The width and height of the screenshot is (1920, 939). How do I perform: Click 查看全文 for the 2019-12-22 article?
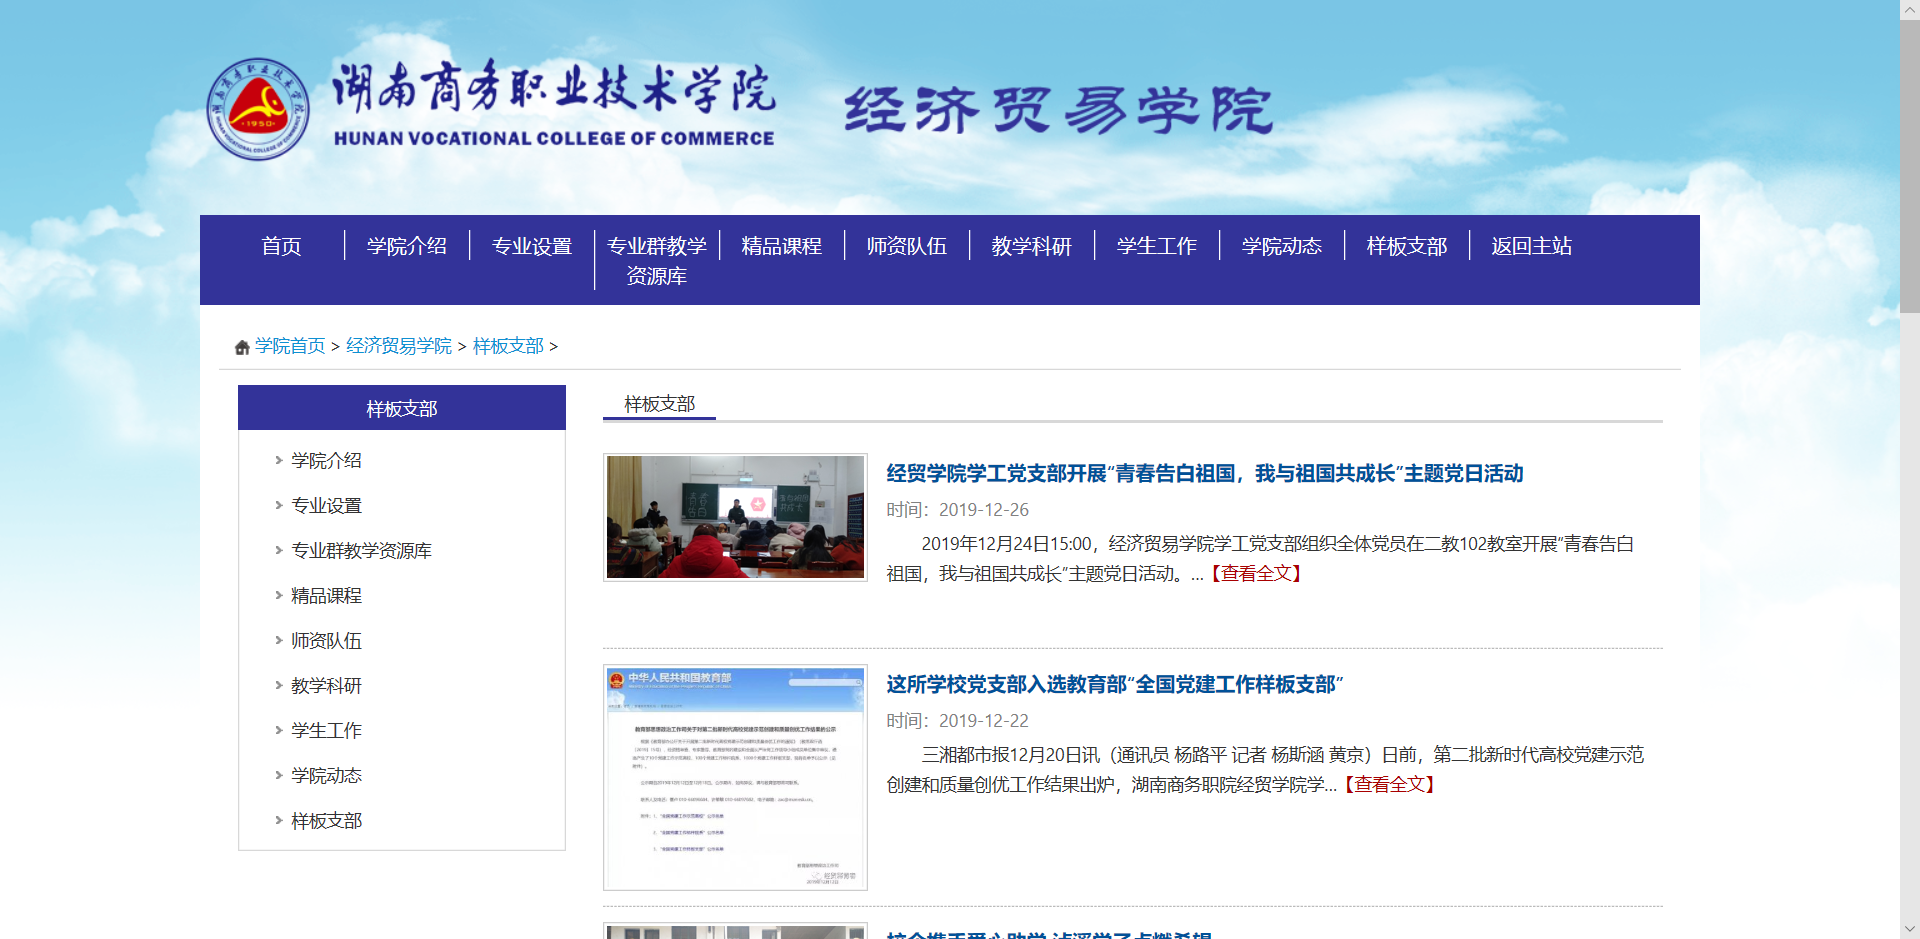pyautogui.click(x=1389, y=785)
